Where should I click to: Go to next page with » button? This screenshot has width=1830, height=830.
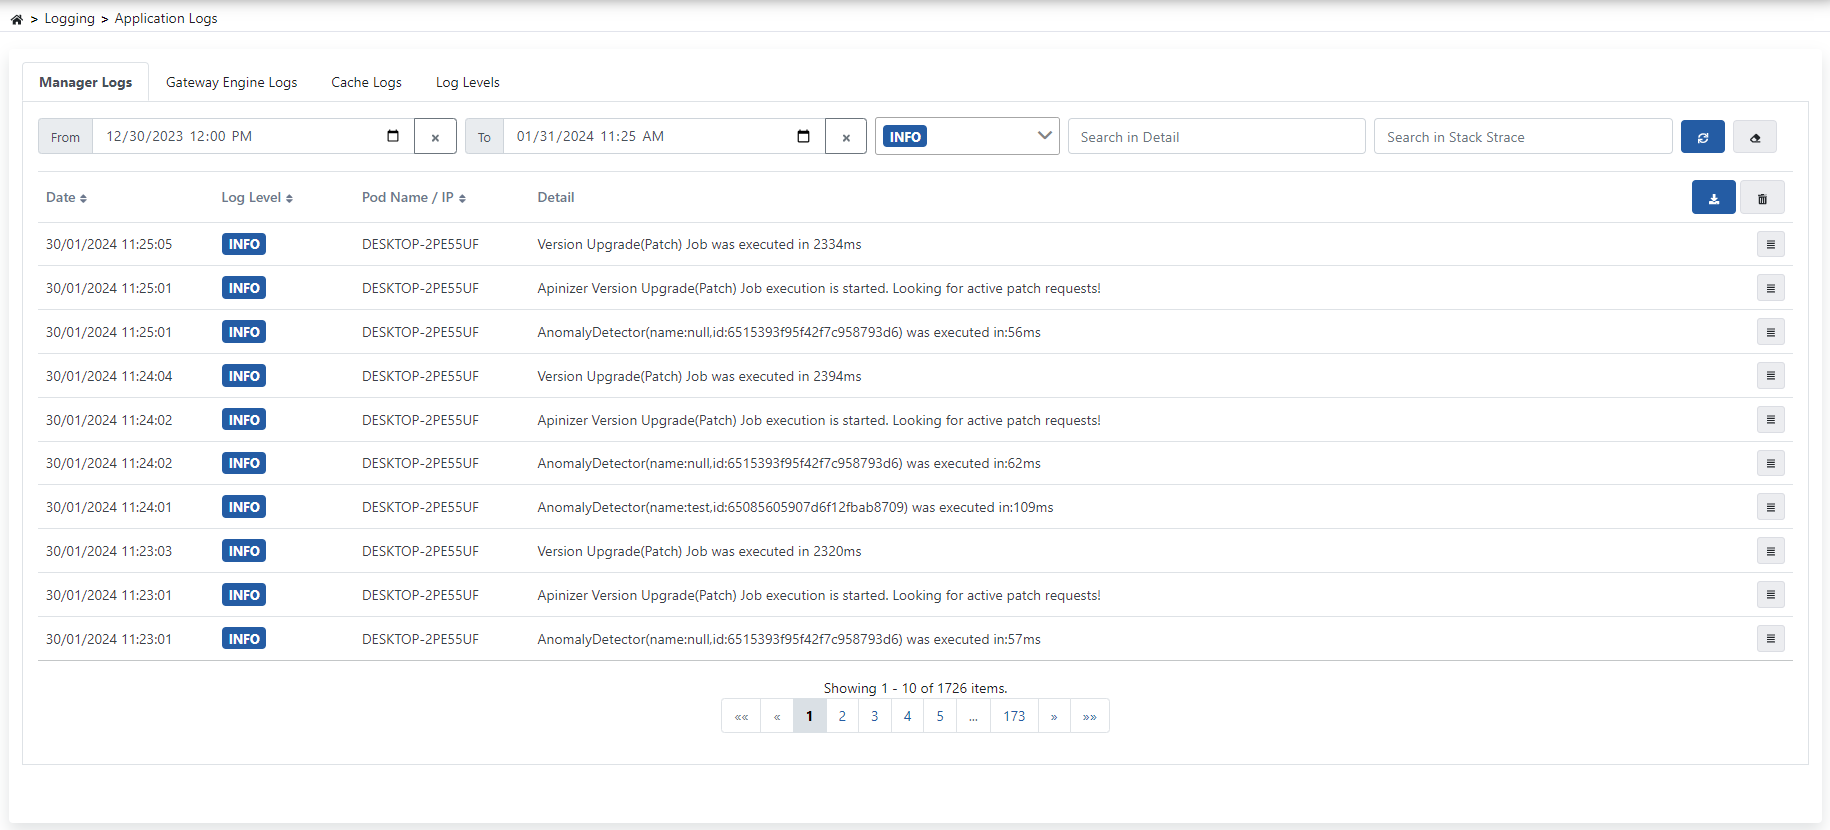pyautogui.click(x=1054, y=716)
